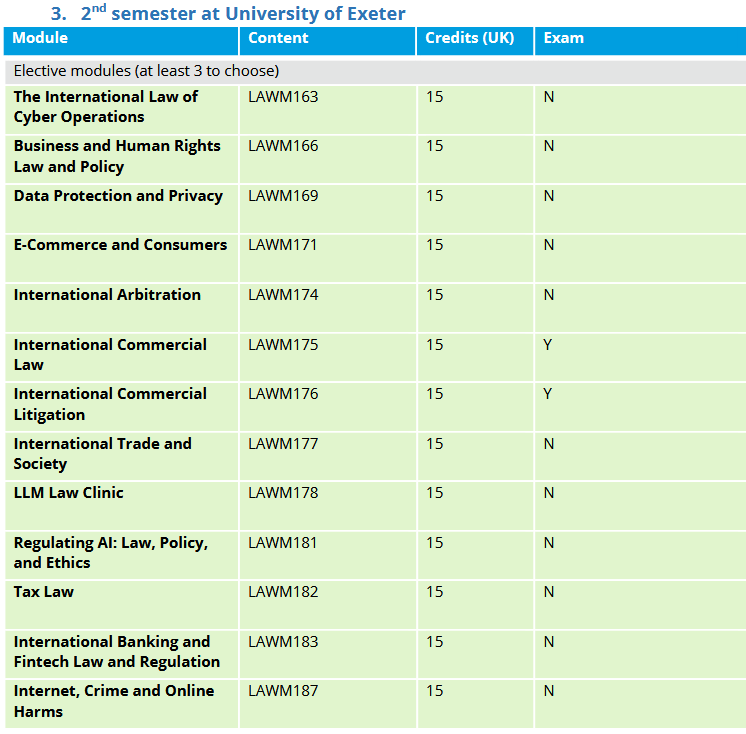Image resolution: width=746 pixels, height=734 pixels.
Task: Click the 'Content' column header
Action: [x=278, y=38]
